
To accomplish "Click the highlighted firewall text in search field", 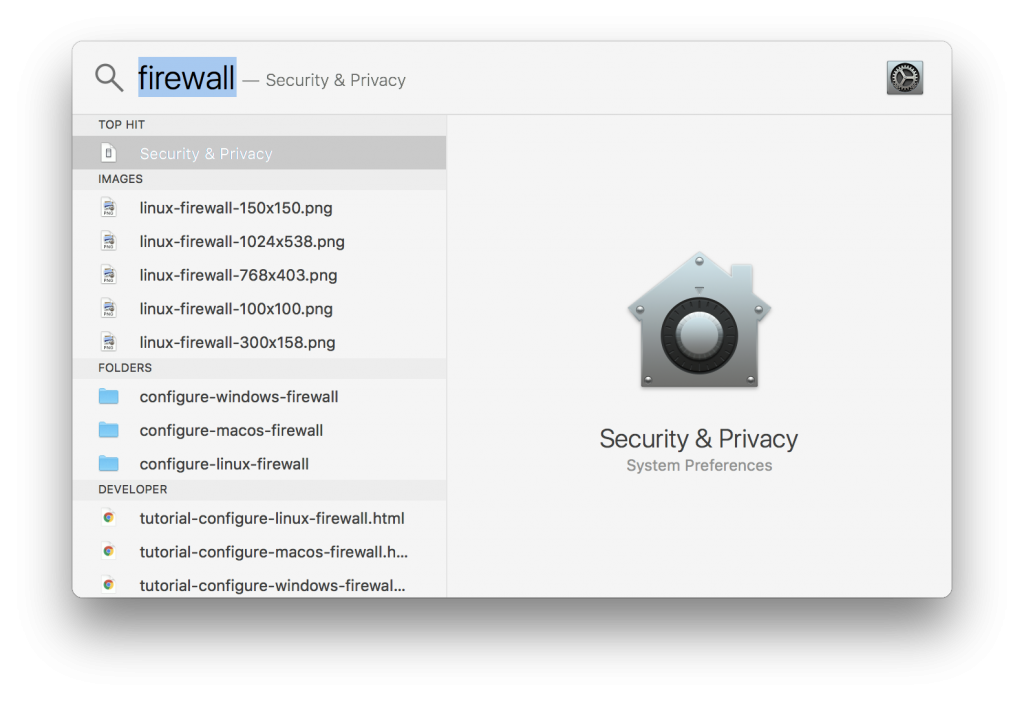I will click(186, 77).
